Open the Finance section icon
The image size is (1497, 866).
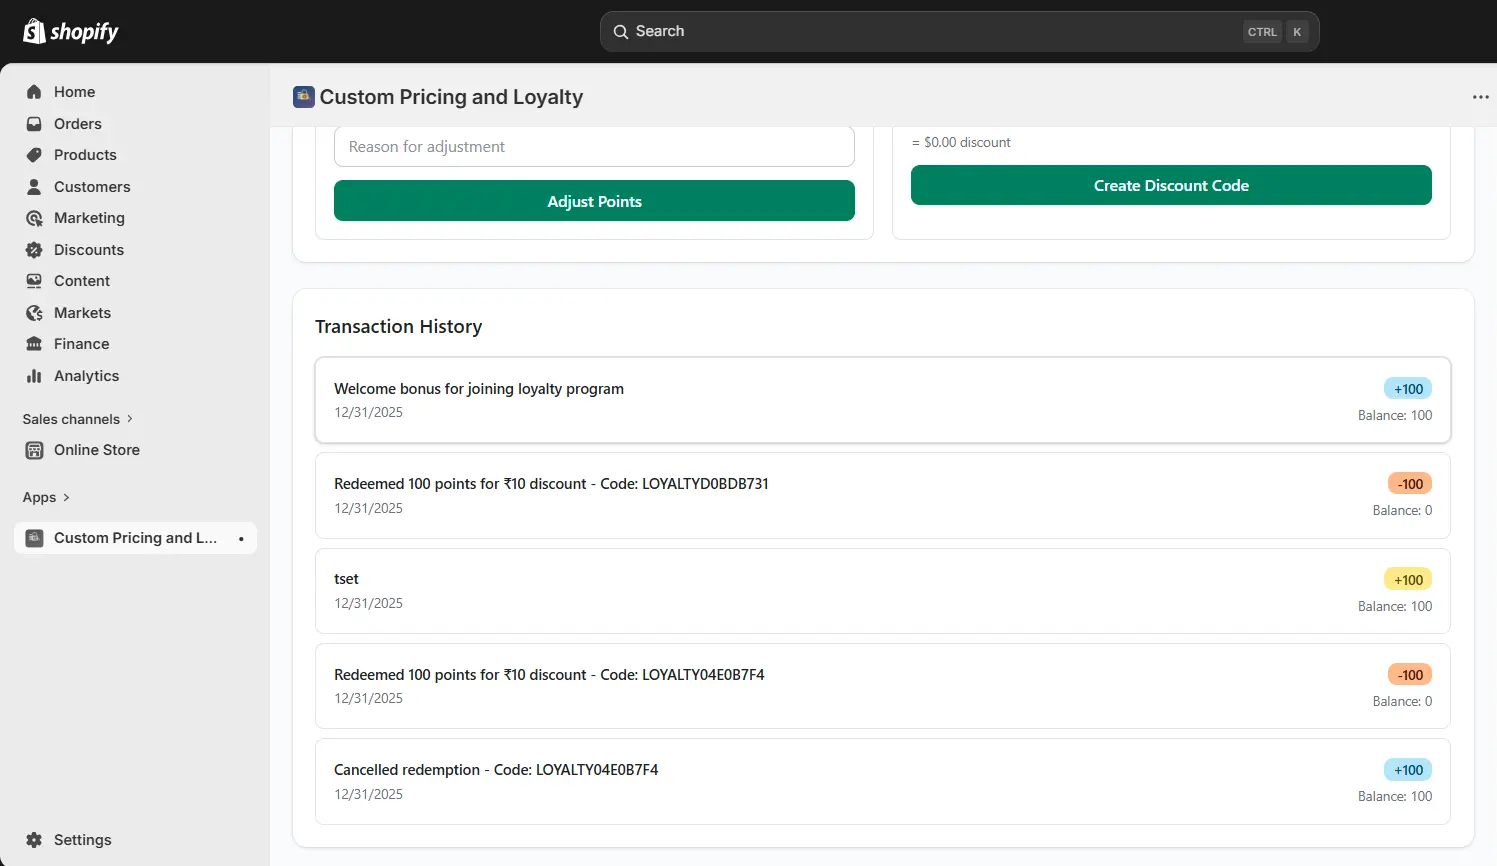click(35, 343)
